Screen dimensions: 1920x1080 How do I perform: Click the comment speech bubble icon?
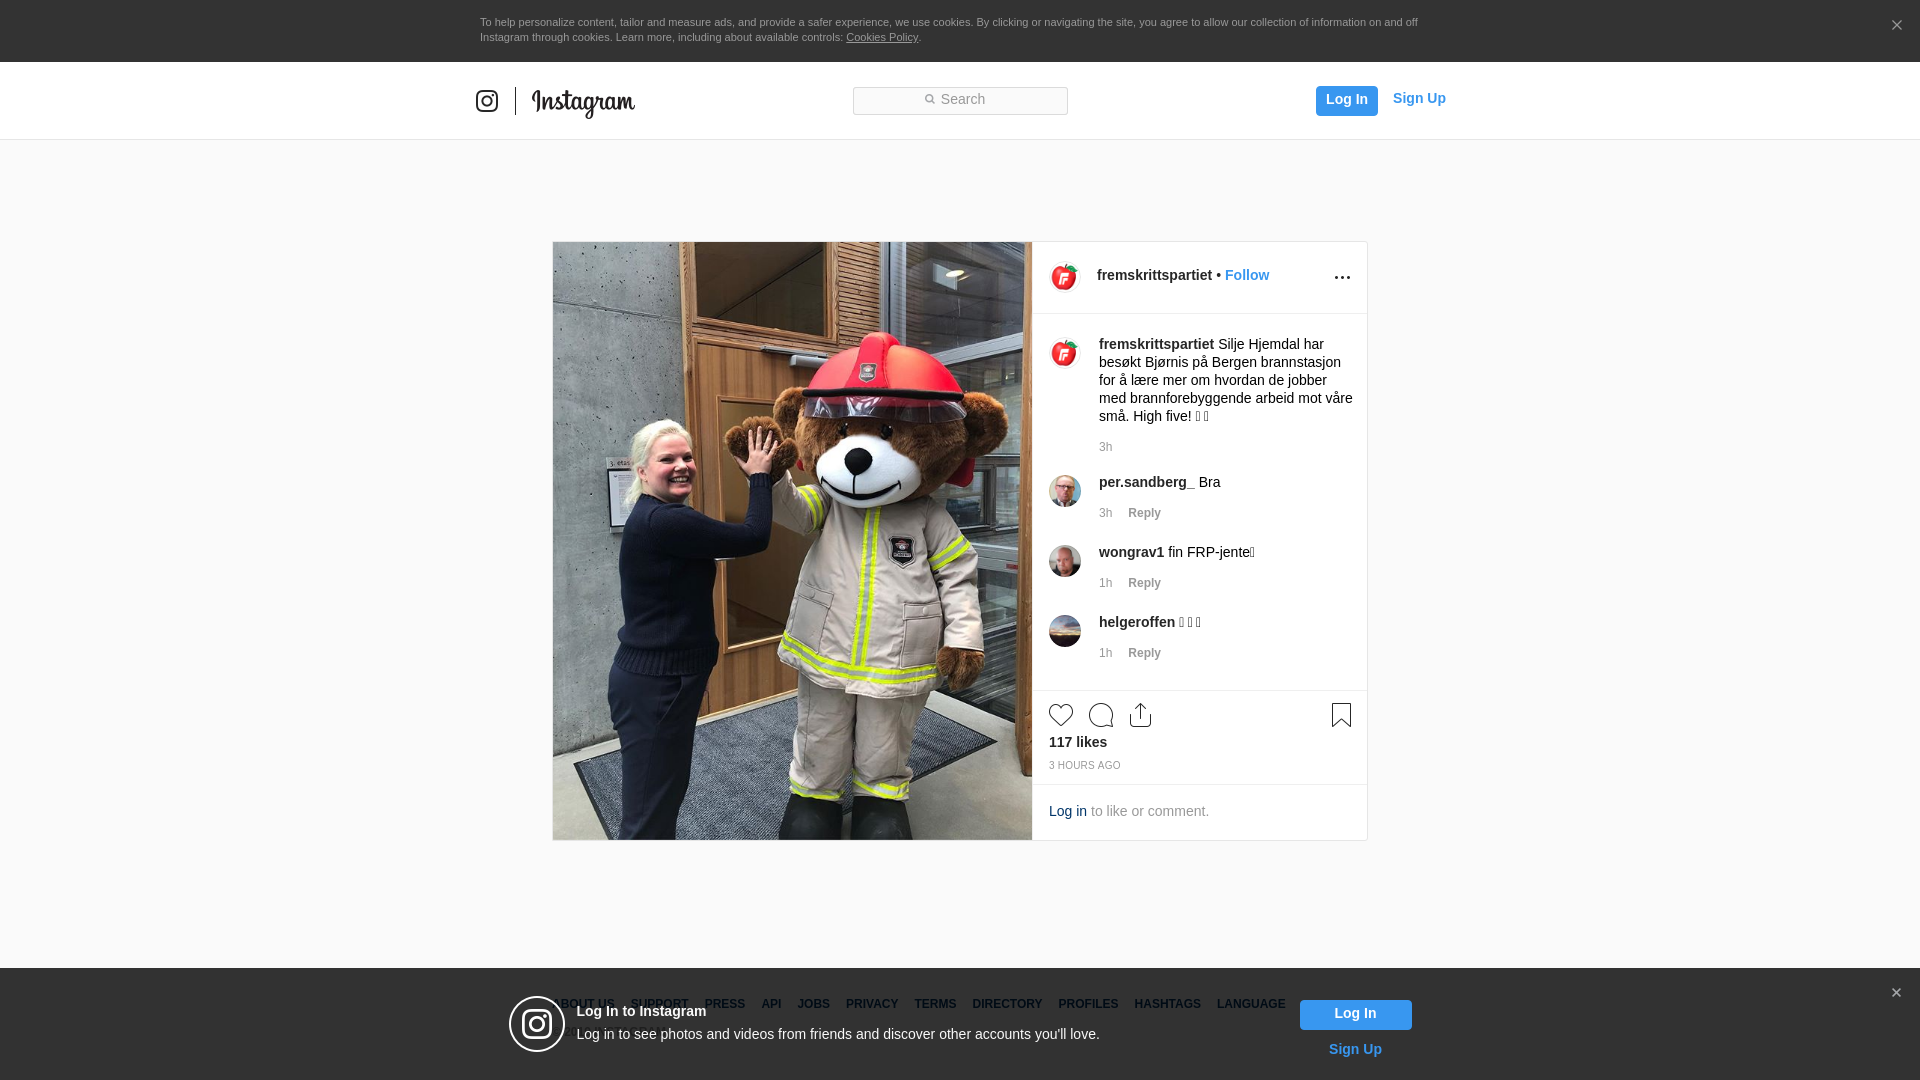click(x=1101, y=715)
